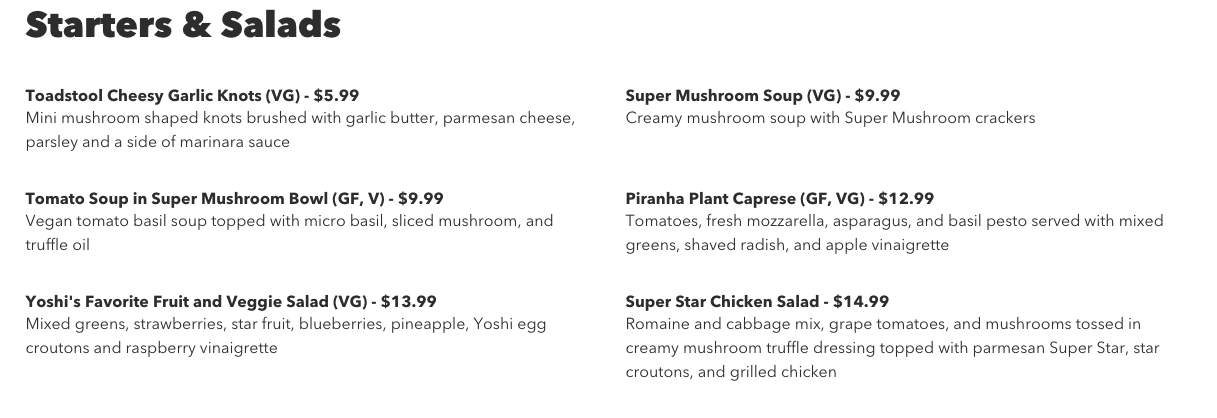
Task: Click the caprese description mentioning apple vinaigrette
Action: [x=894, y=232]
